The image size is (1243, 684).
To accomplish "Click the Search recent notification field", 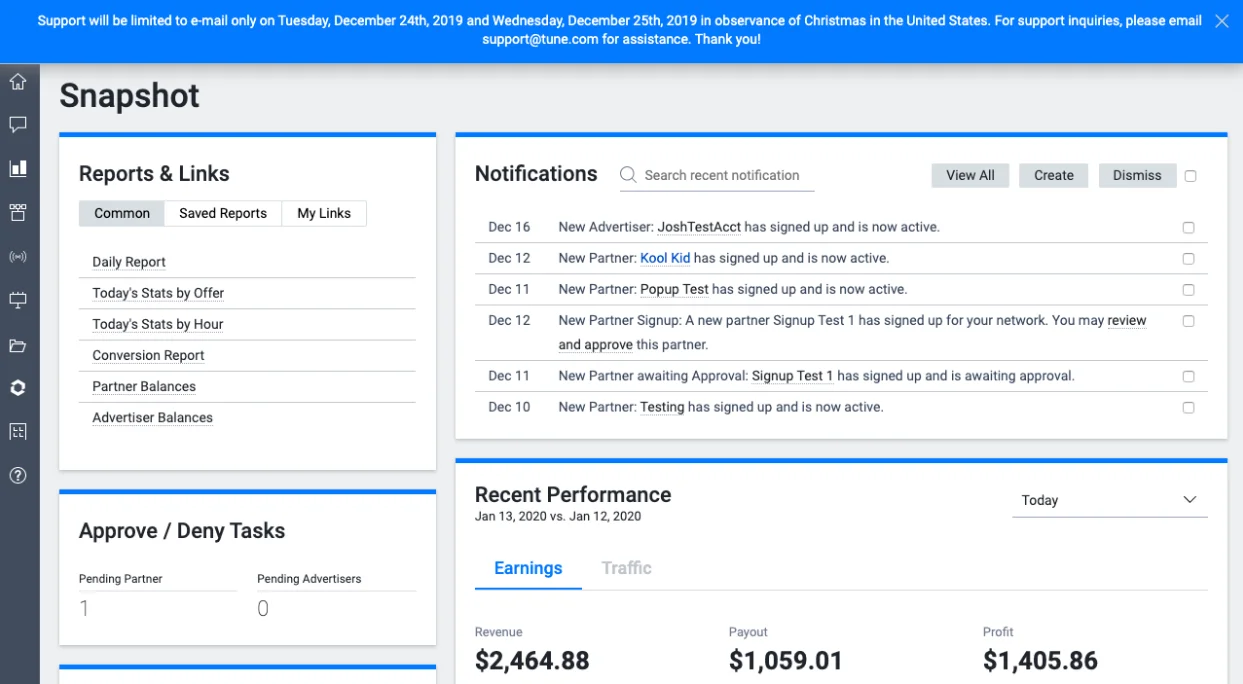I will 717,175.
